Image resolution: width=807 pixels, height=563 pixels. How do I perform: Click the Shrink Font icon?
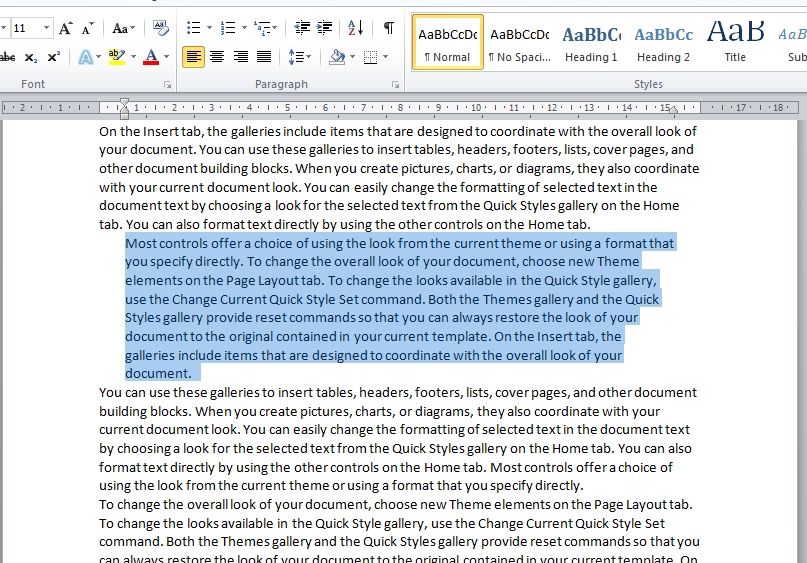87,28
